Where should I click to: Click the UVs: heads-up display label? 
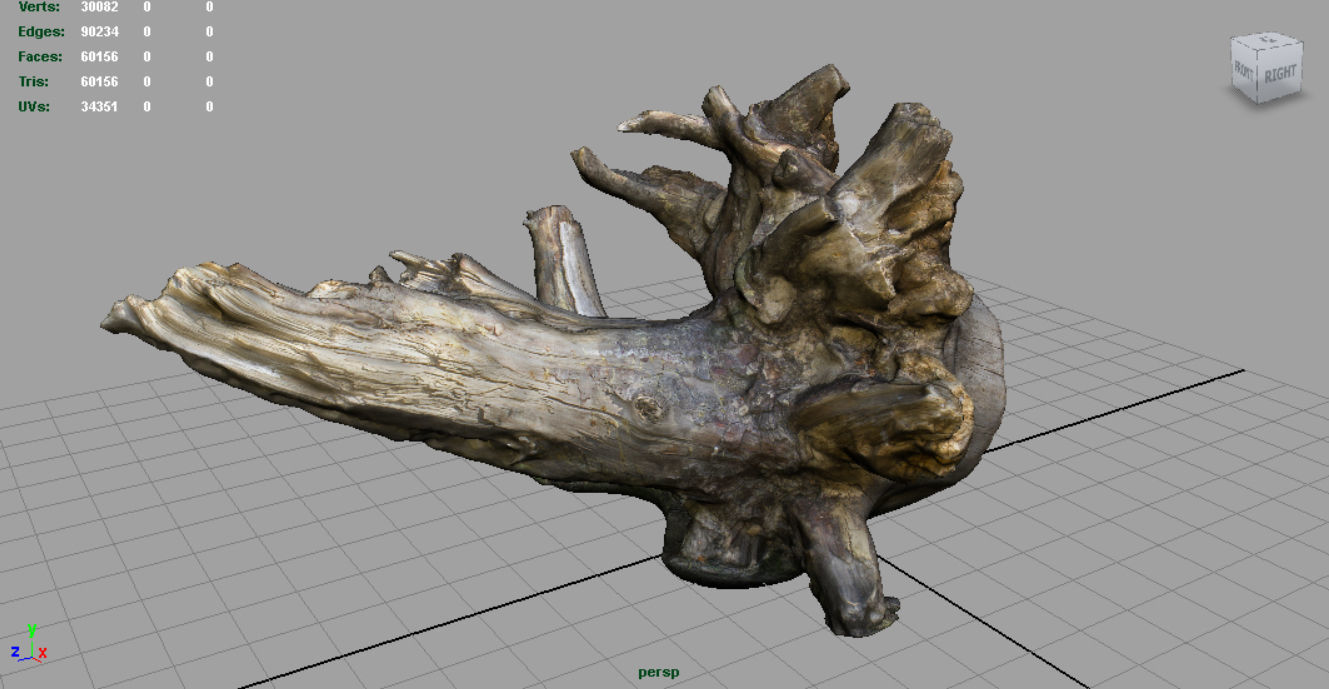[34, 107]
